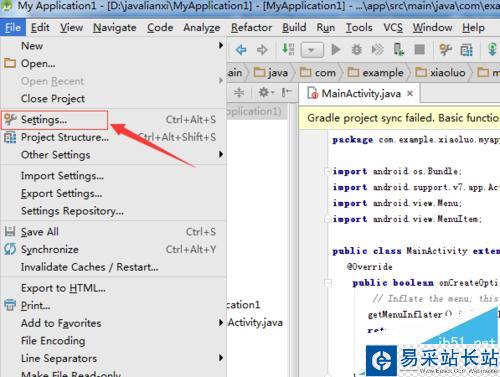Collapse onCreateOptionsMenu method fold marker

click(x=328, y=283)
